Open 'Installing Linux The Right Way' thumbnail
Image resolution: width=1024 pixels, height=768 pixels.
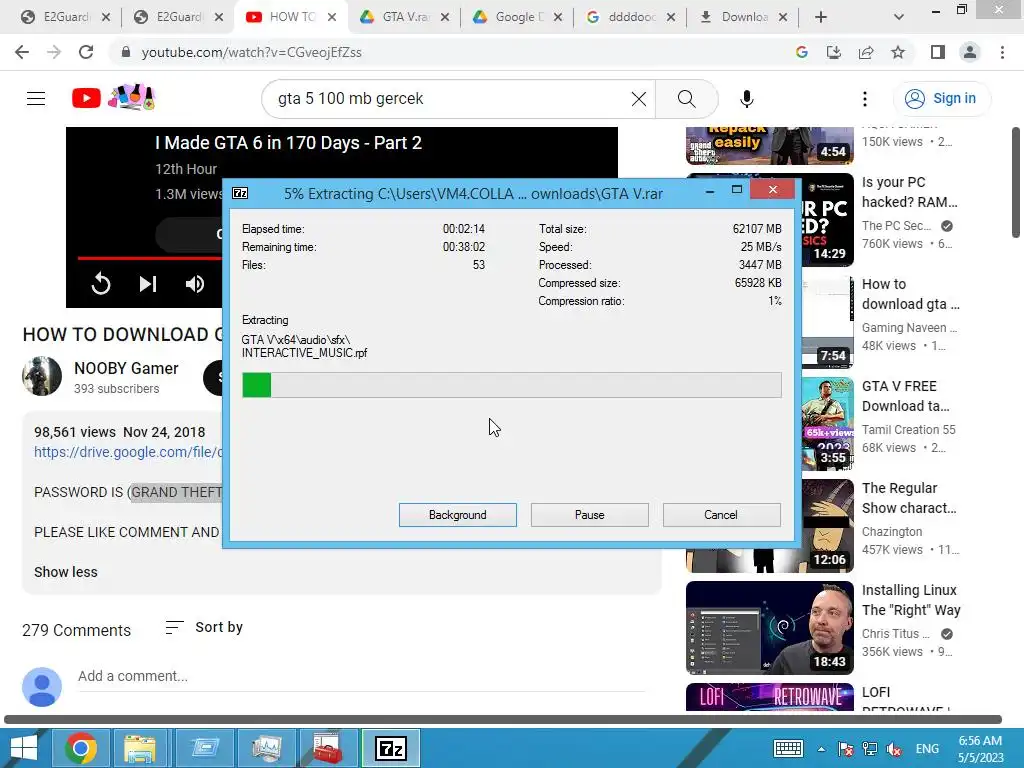[770, 628]
